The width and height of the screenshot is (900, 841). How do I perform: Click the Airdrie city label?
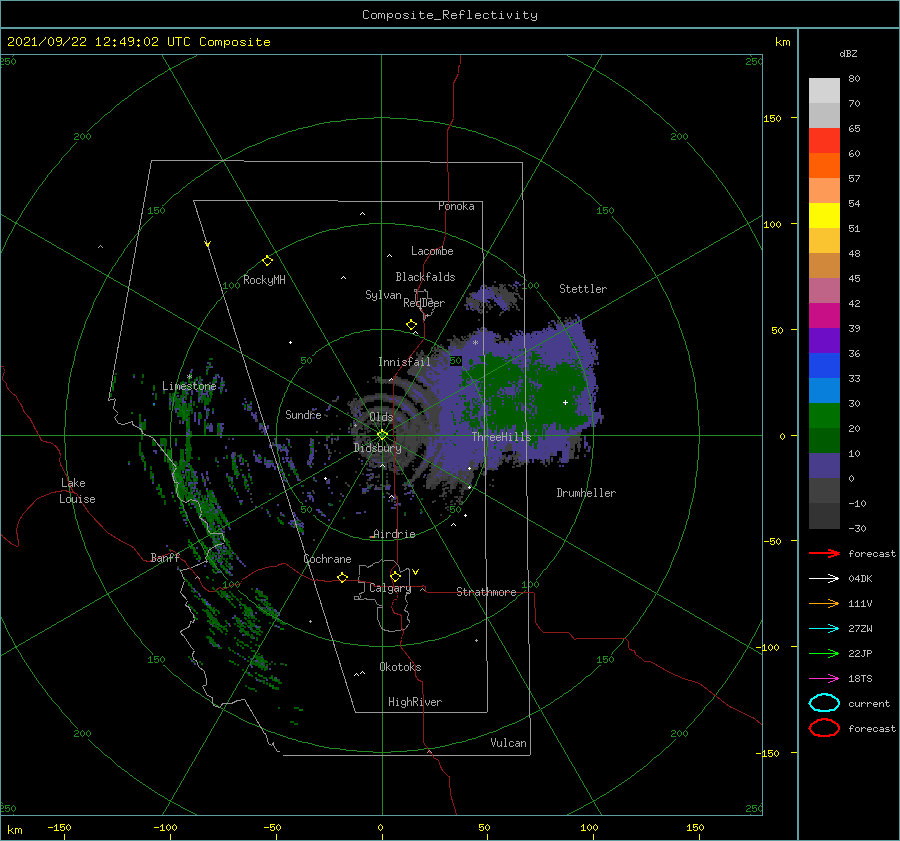point(394,534)
